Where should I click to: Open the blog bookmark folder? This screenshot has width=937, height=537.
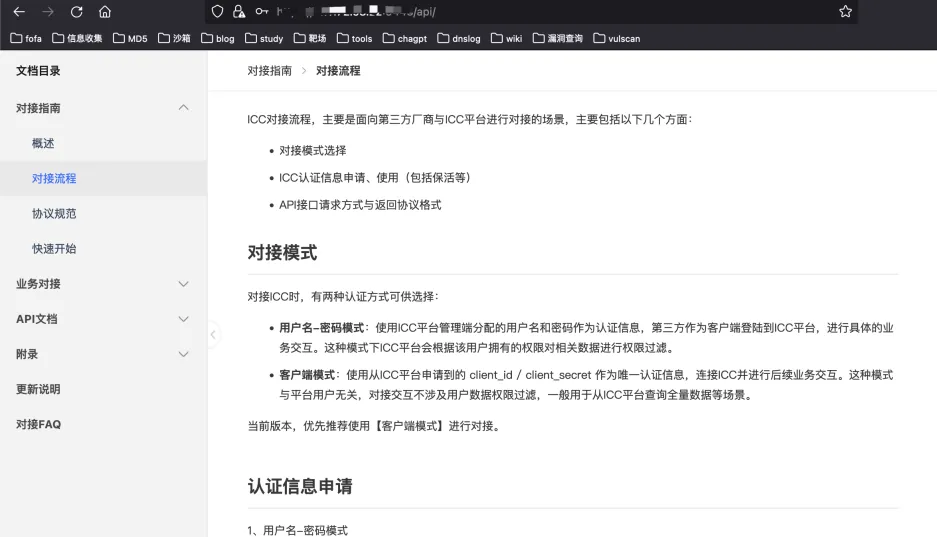[218, 38]
